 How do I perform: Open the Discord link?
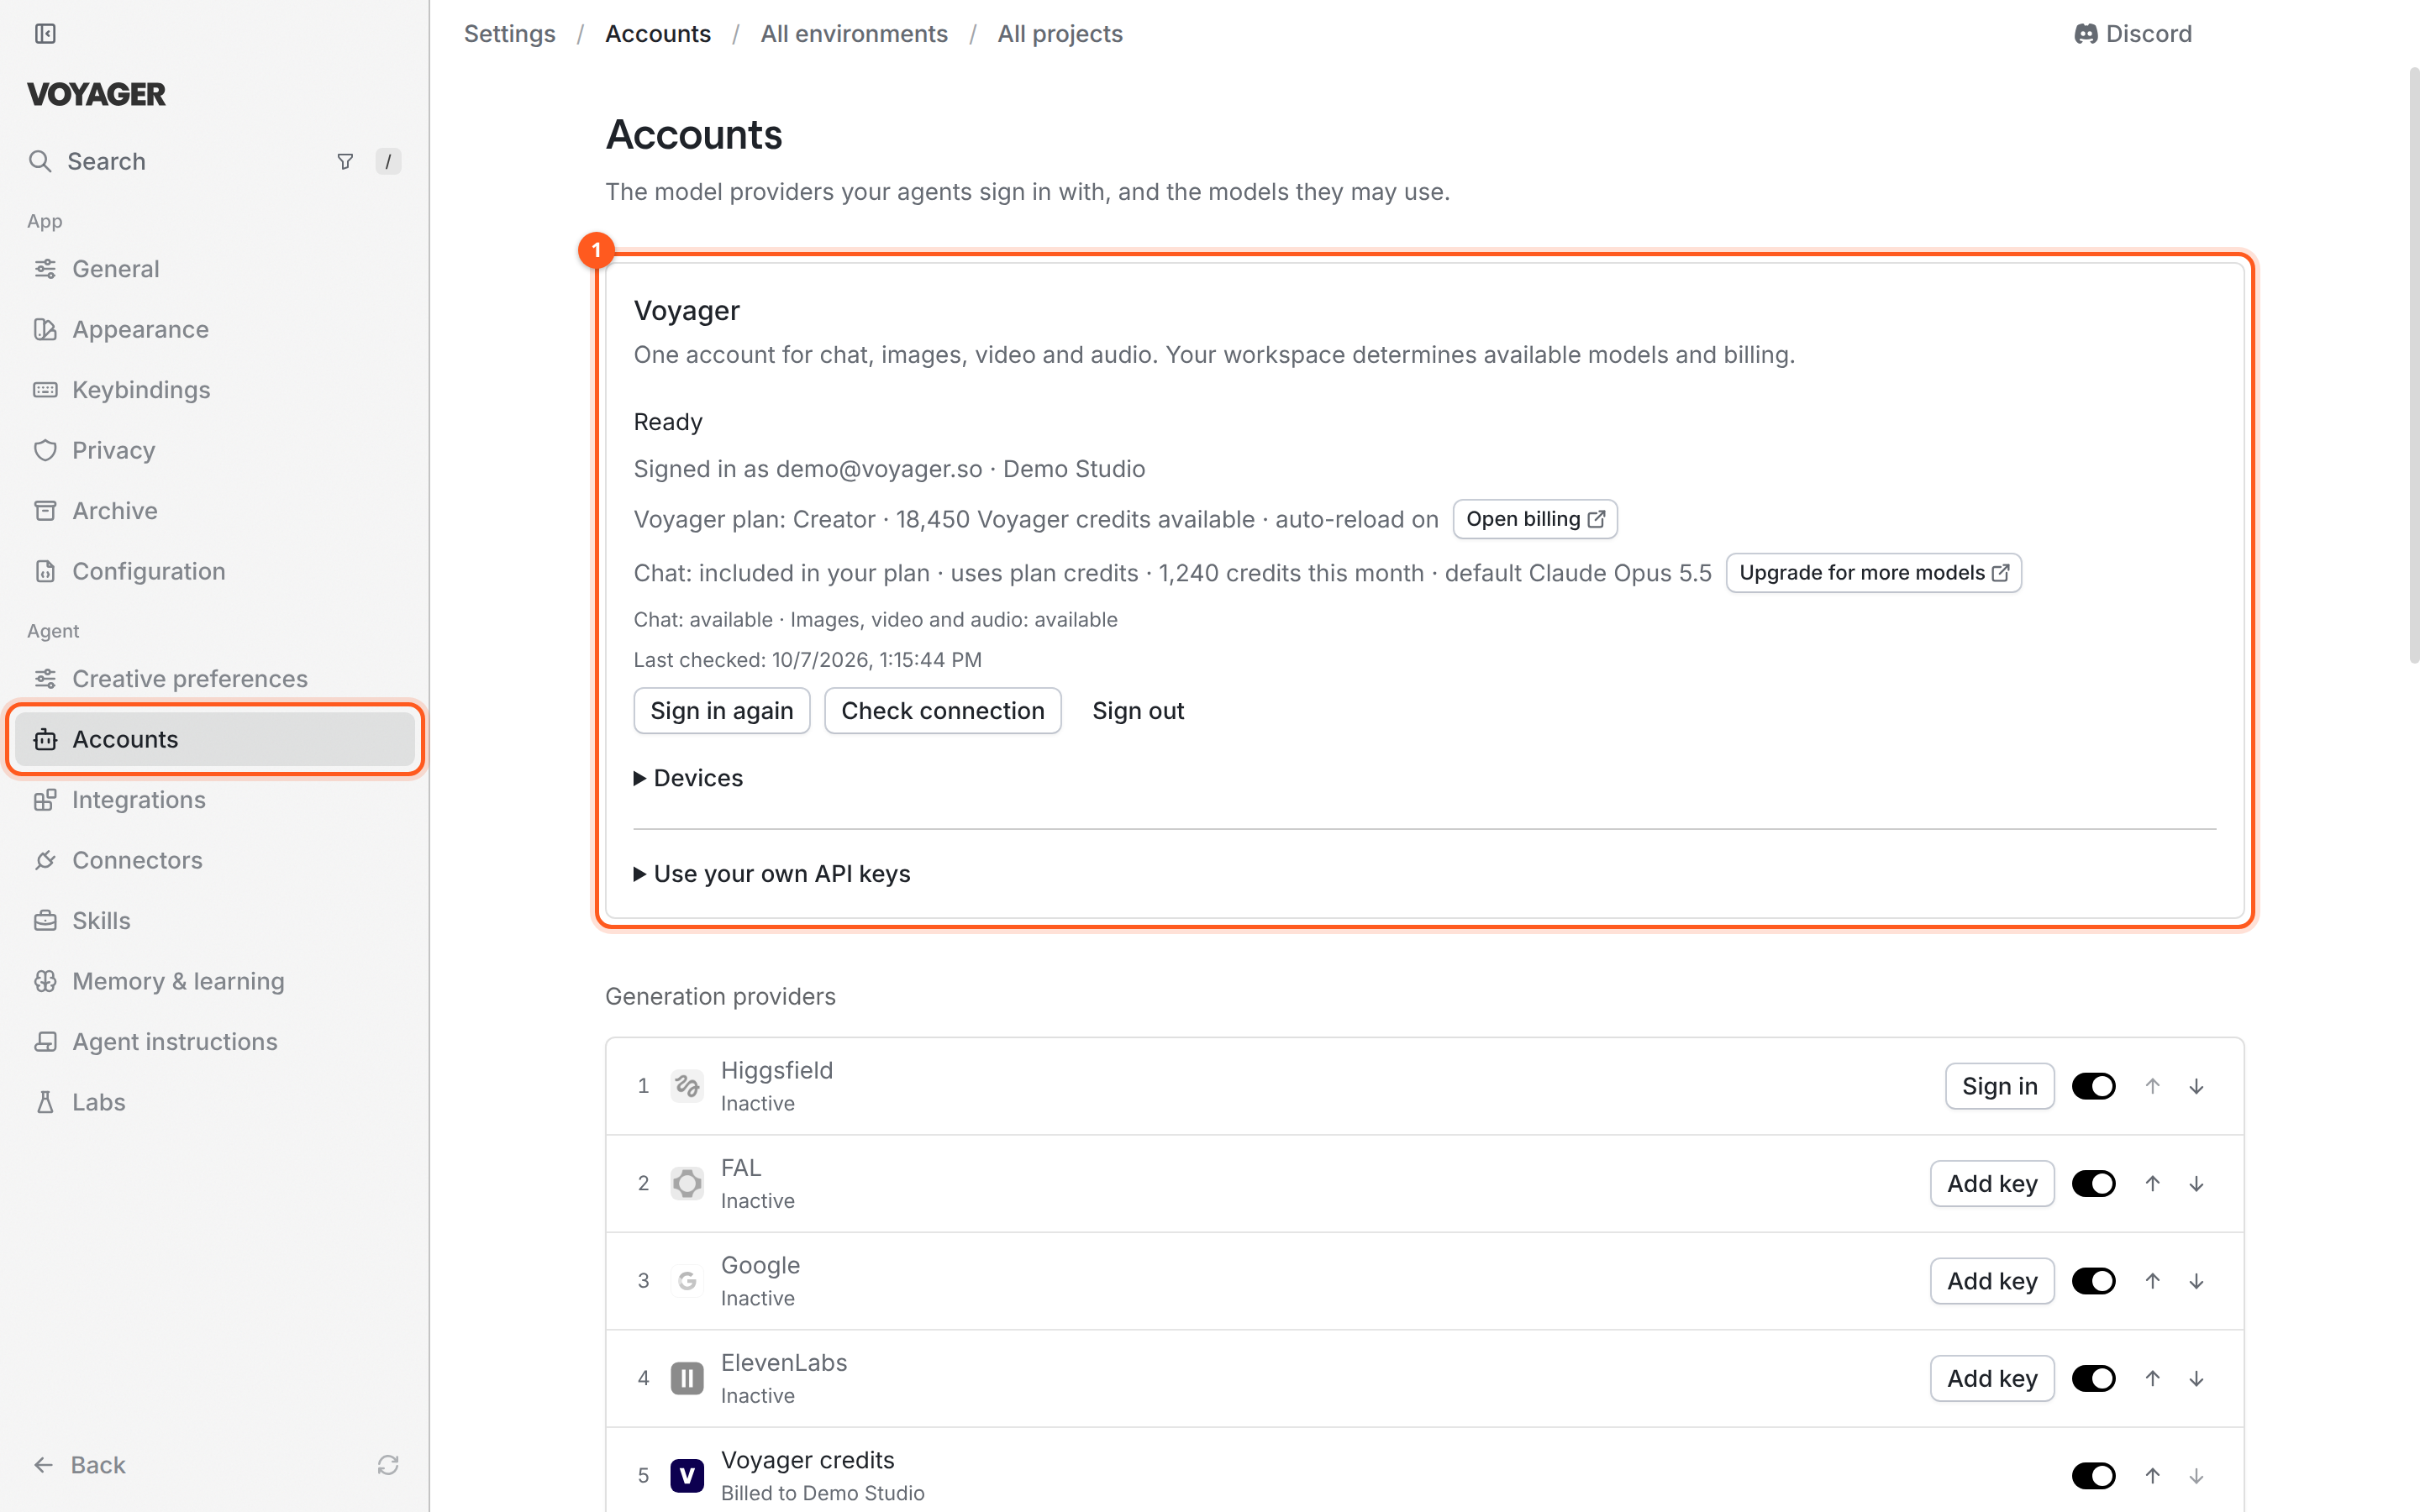[2132, 34]
